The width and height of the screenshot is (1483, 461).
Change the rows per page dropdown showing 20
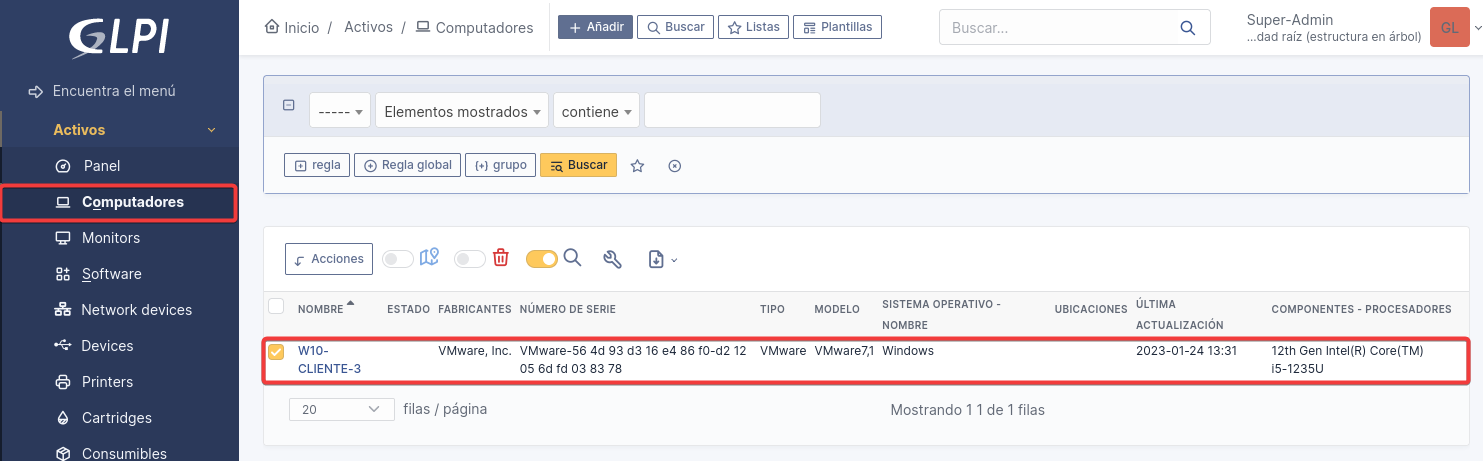coord(341,409)
